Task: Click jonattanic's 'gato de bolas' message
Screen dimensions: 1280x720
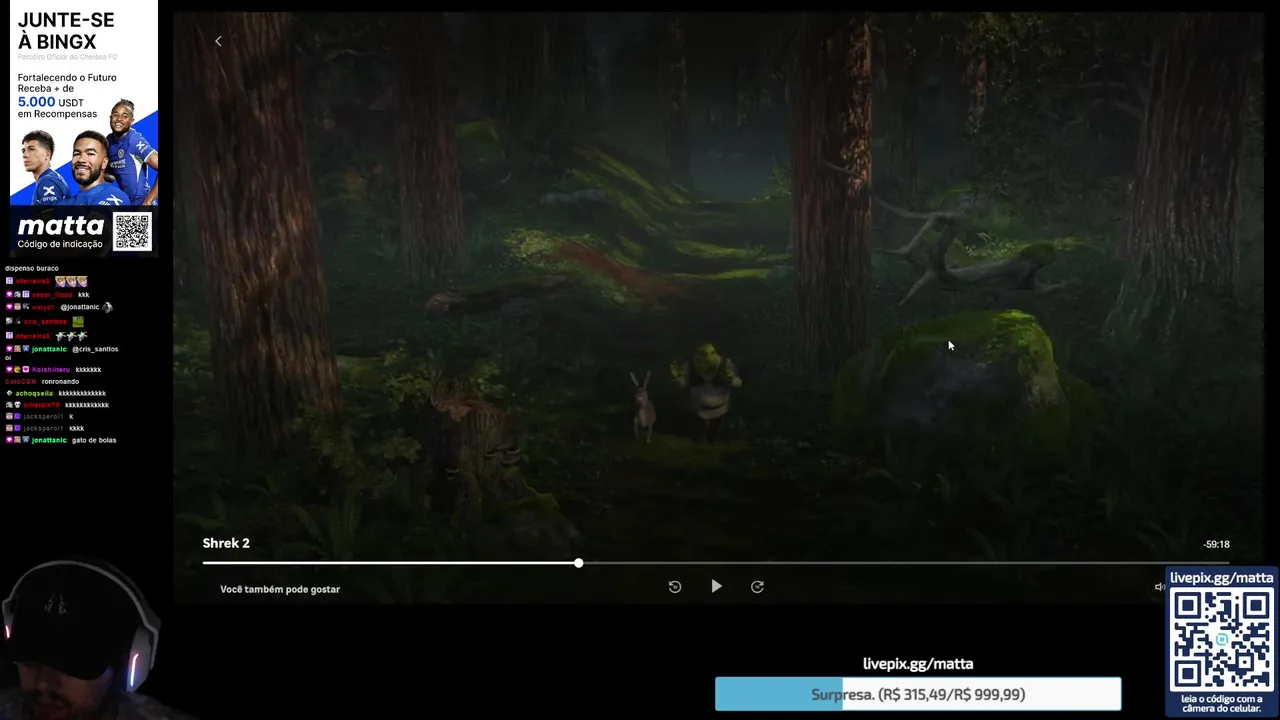Action: tap(94, 440)
